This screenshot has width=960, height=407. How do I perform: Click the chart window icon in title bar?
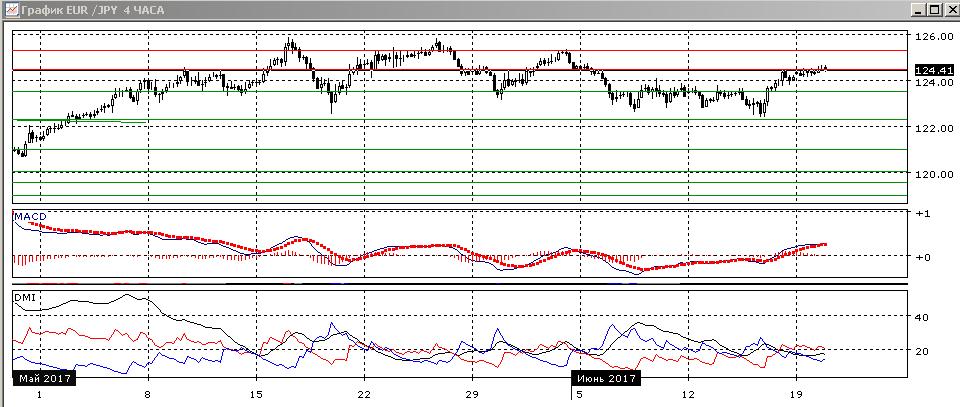click(12, 10)
